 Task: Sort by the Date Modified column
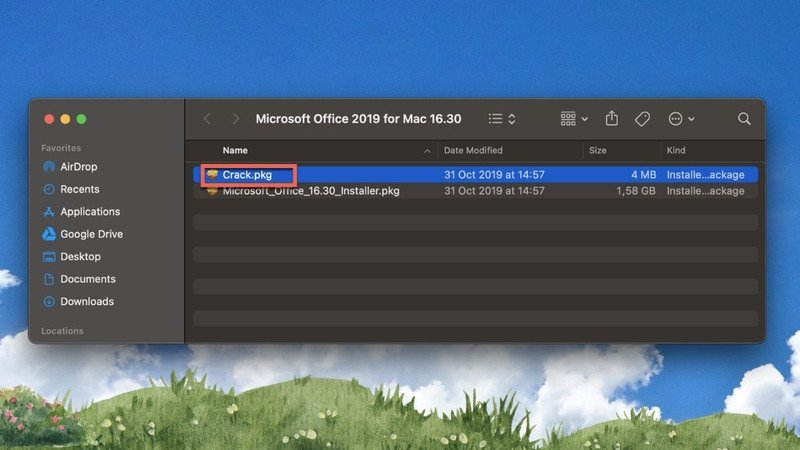tap(473, 151)
